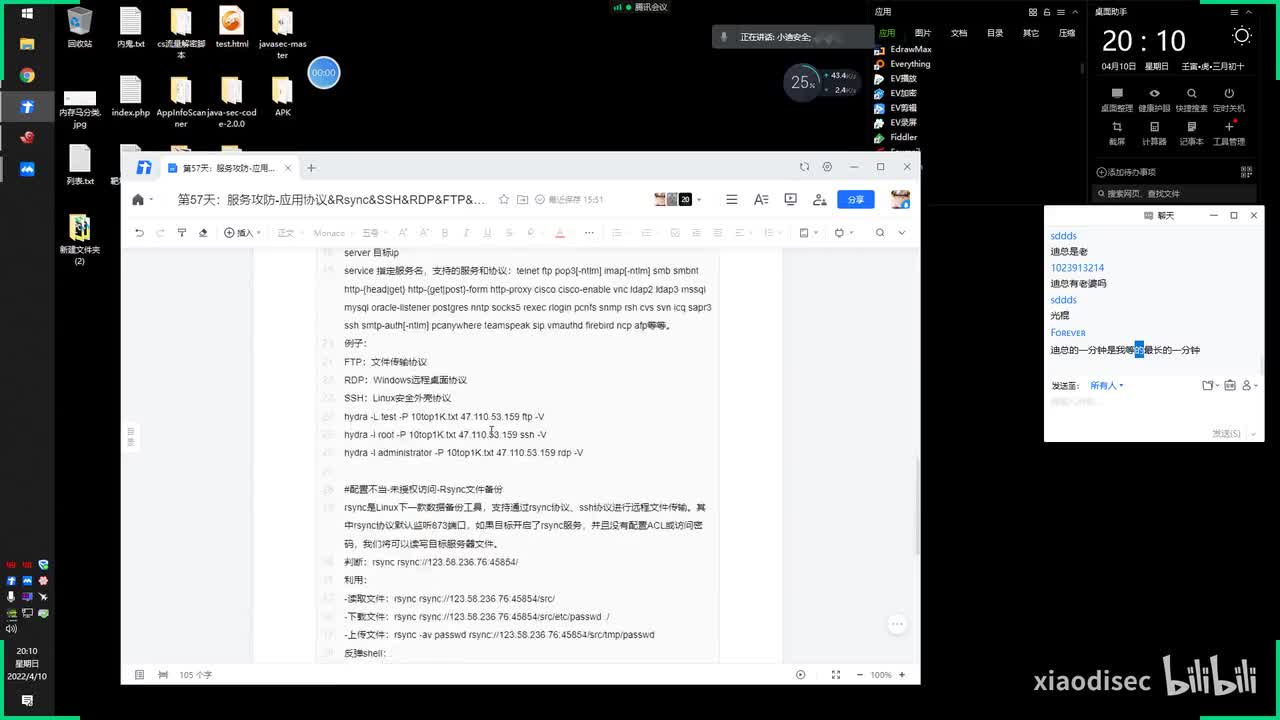Screen dimensions: 1280x720
Task: Click the search icon in document toolbar
Action: click(x=880, y=233)
